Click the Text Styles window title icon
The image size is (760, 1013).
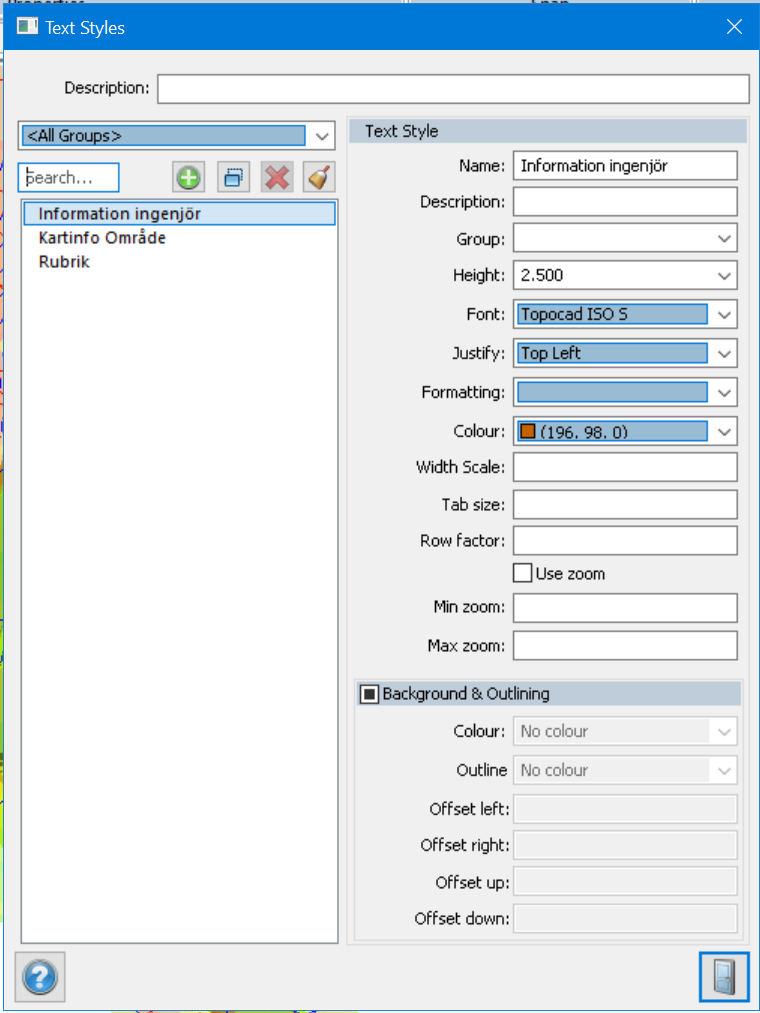27,27
